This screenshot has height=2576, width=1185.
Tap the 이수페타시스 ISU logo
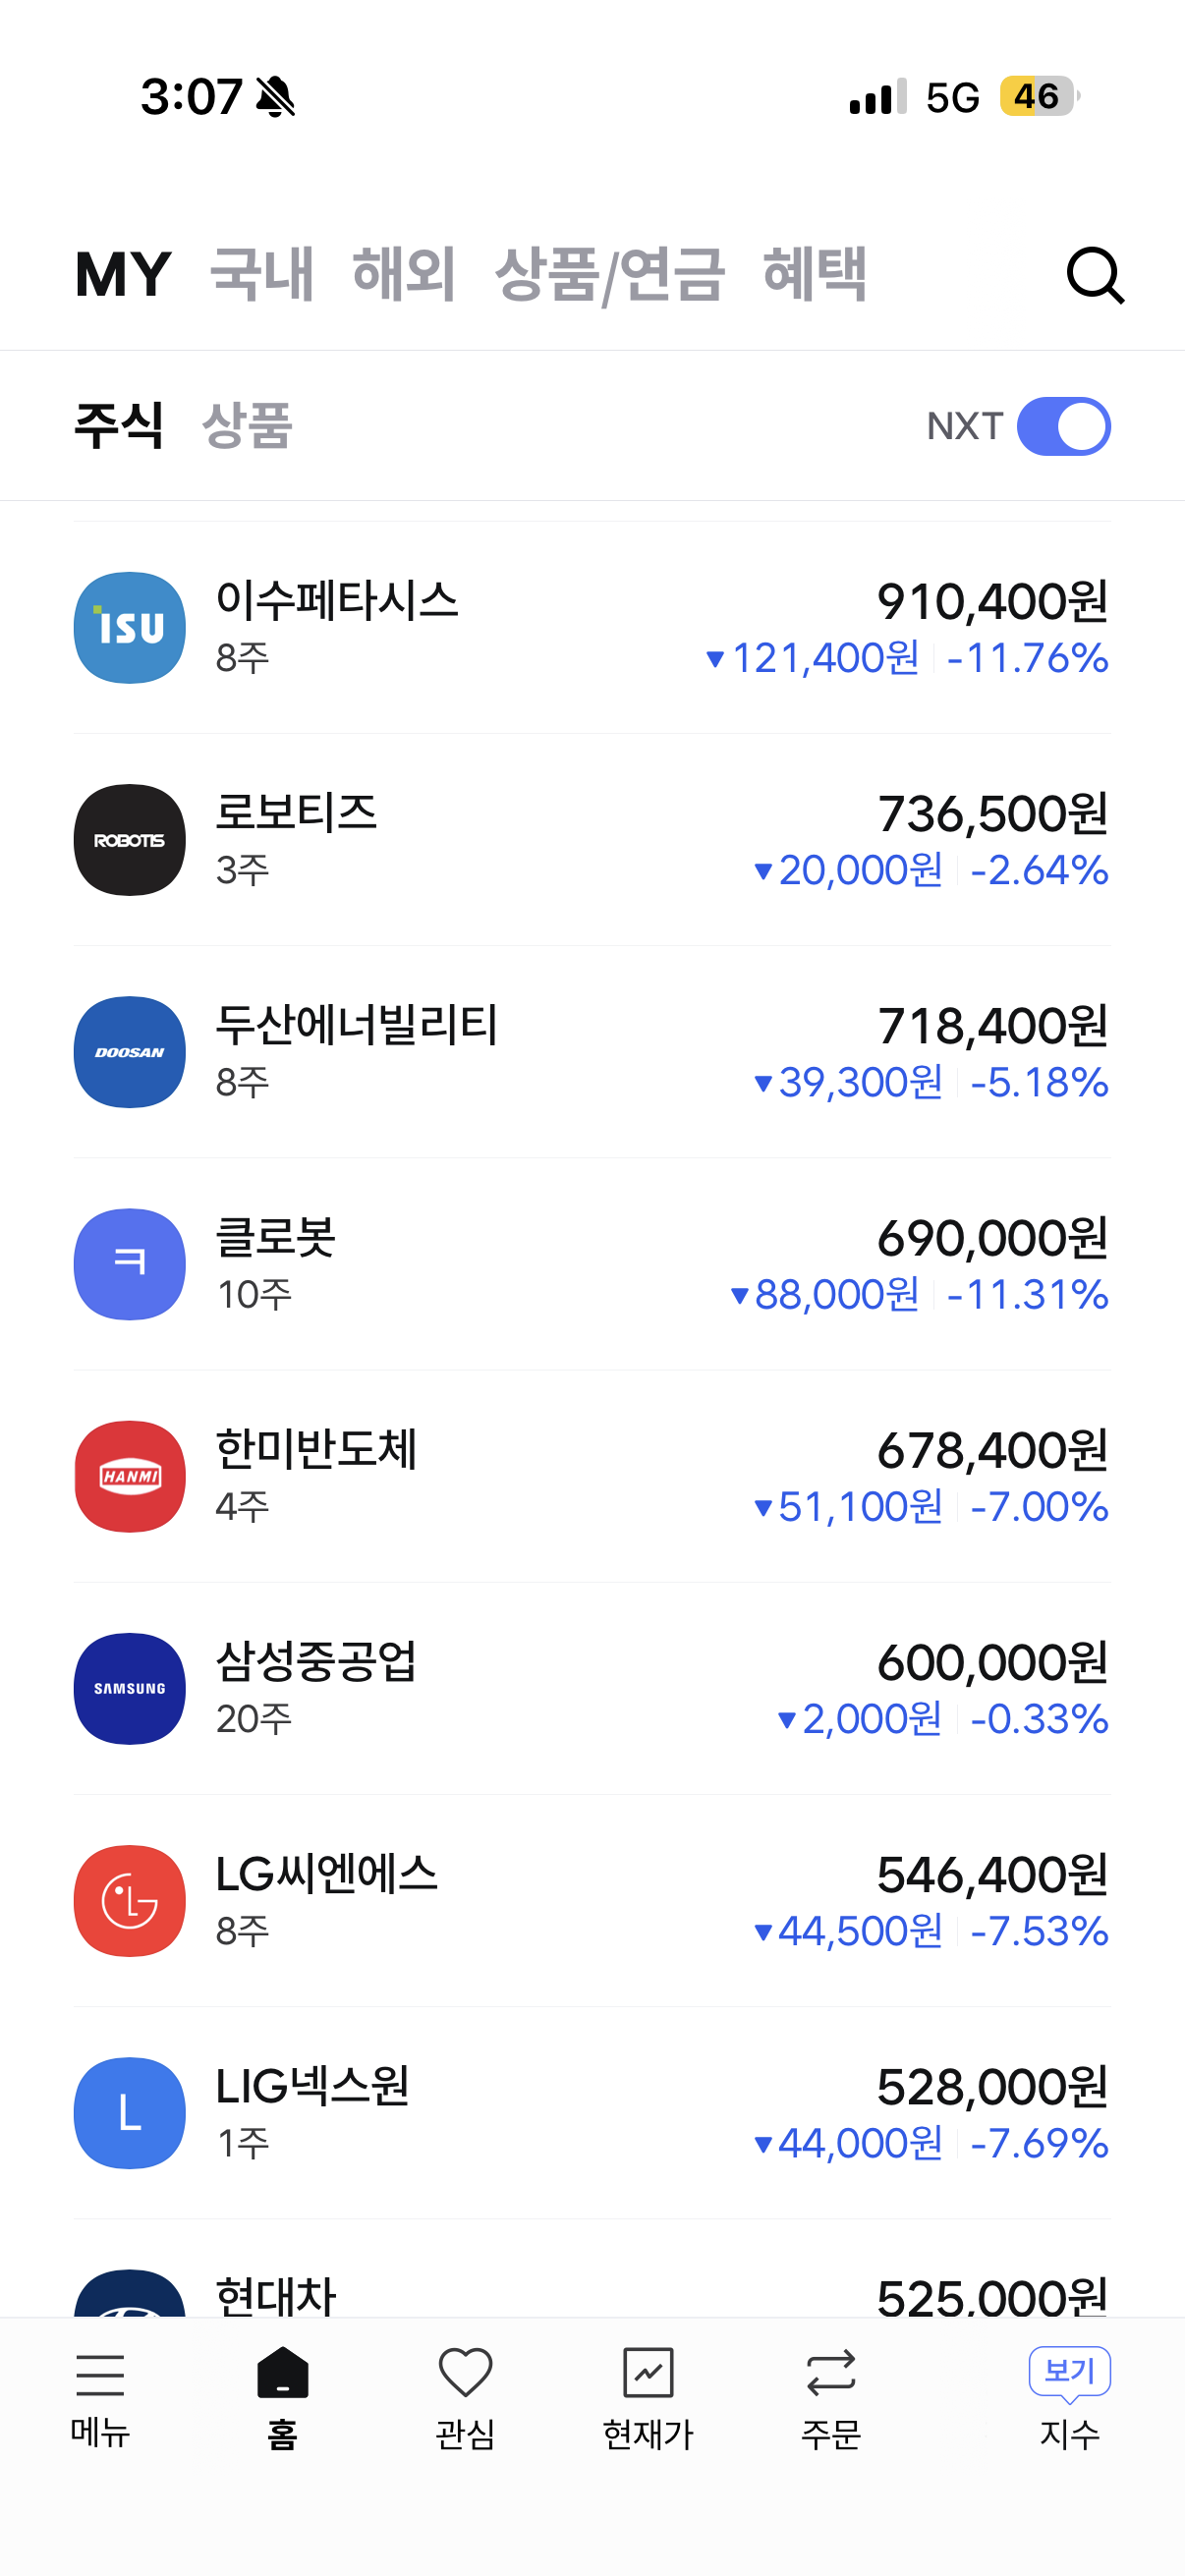(x=130, y=628)
